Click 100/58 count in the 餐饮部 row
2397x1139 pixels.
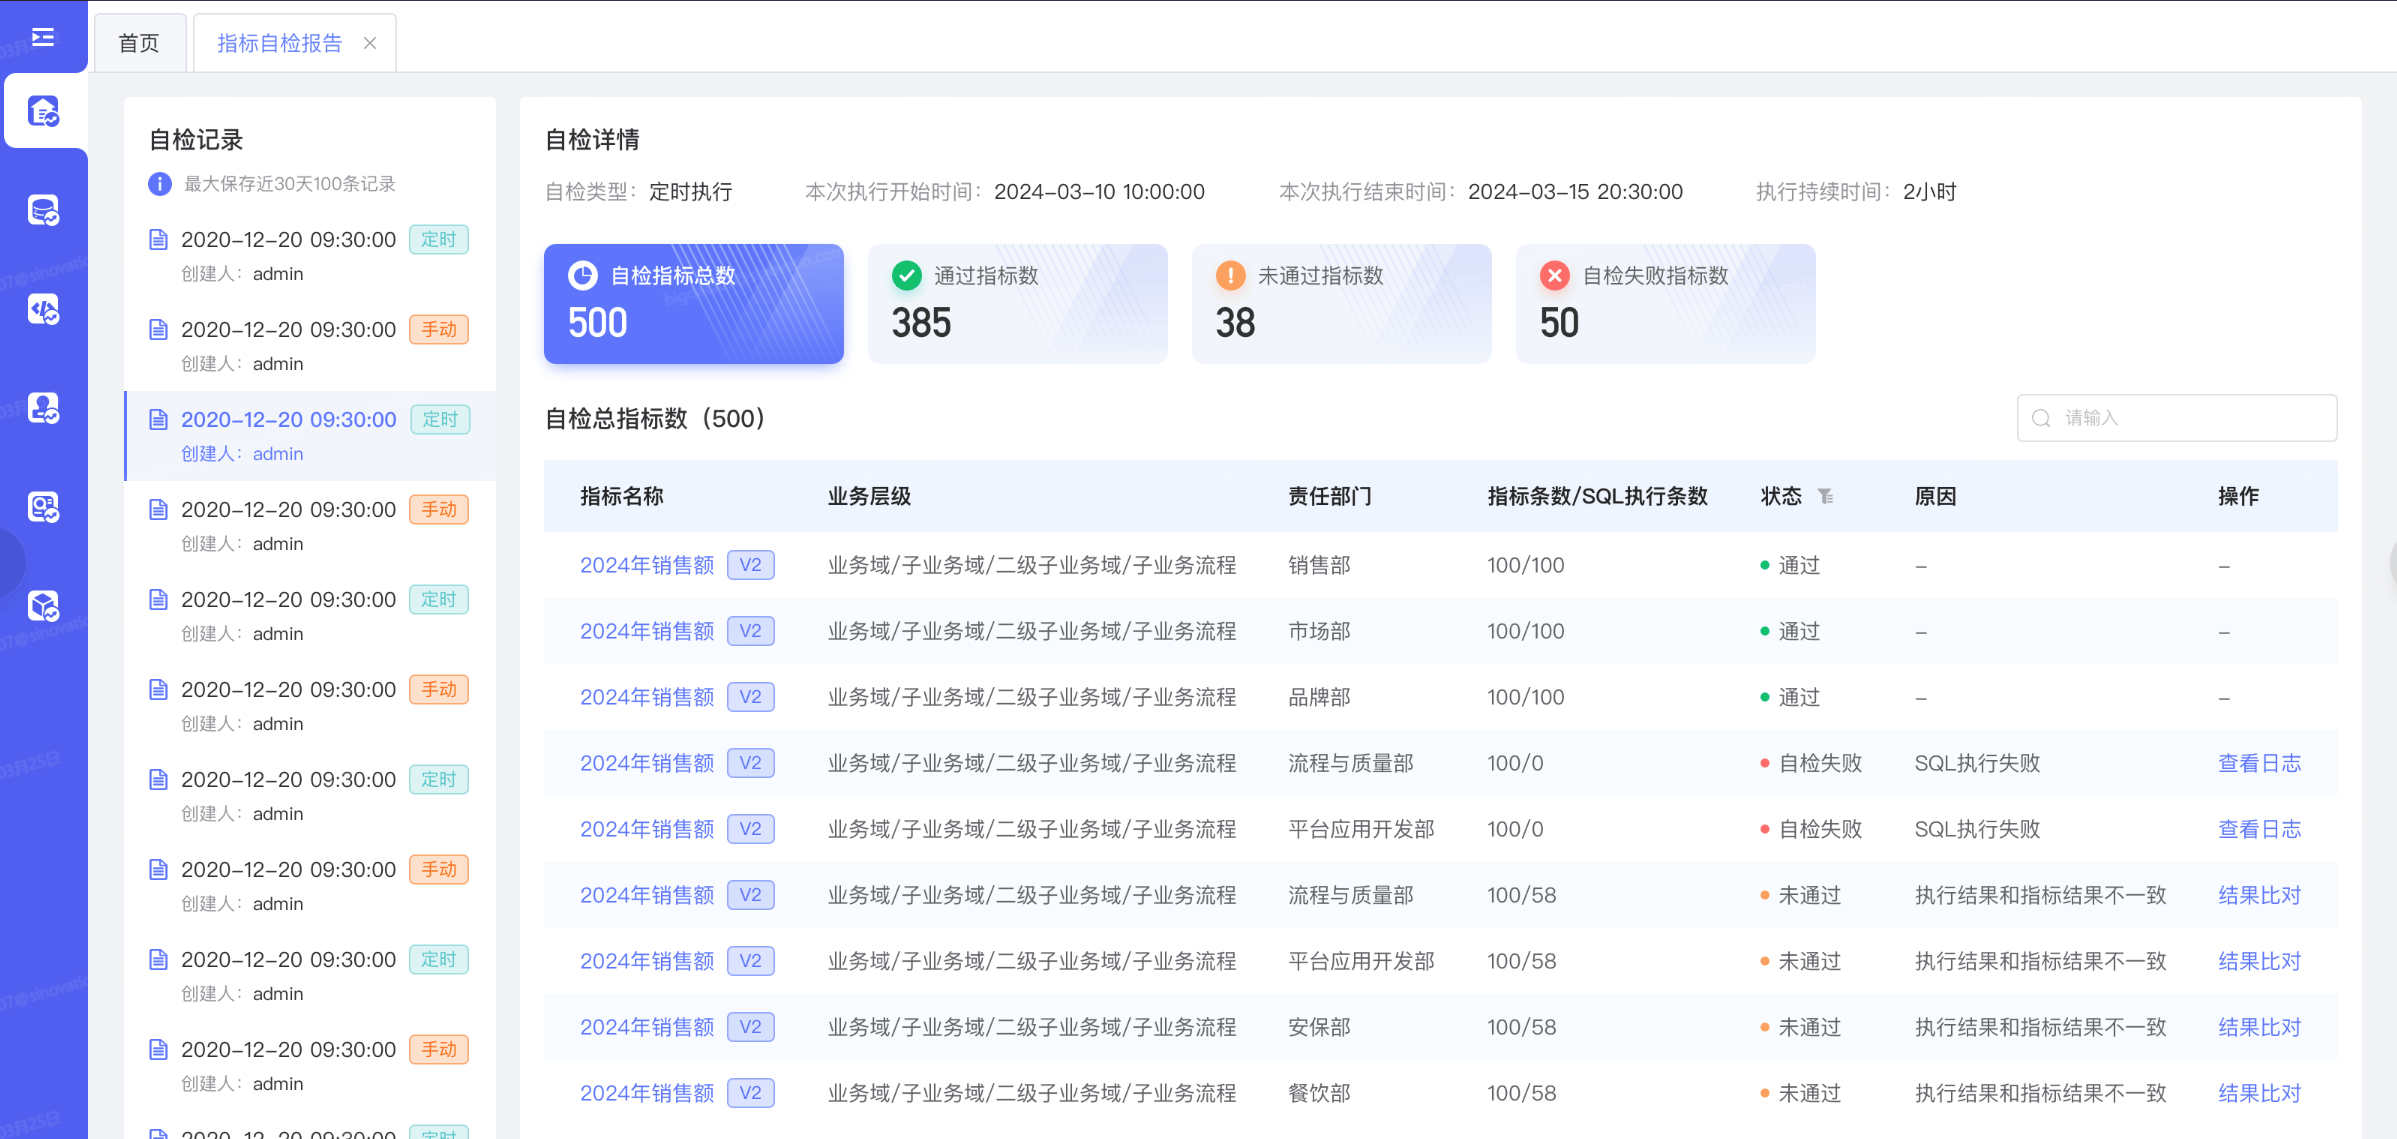(1522, 1093)
